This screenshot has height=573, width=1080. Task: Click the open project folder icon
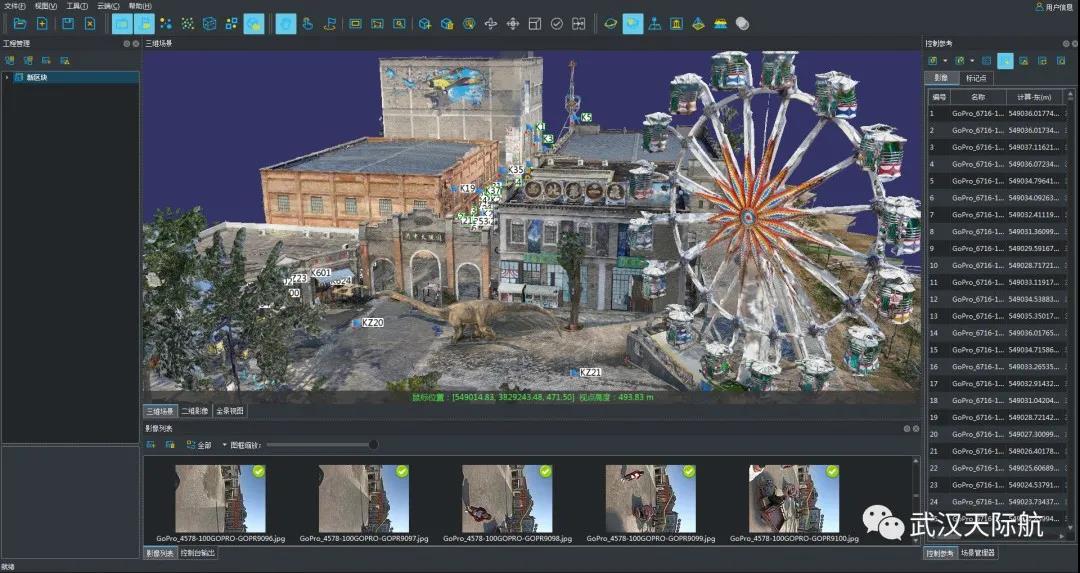(x=20, y=23)
